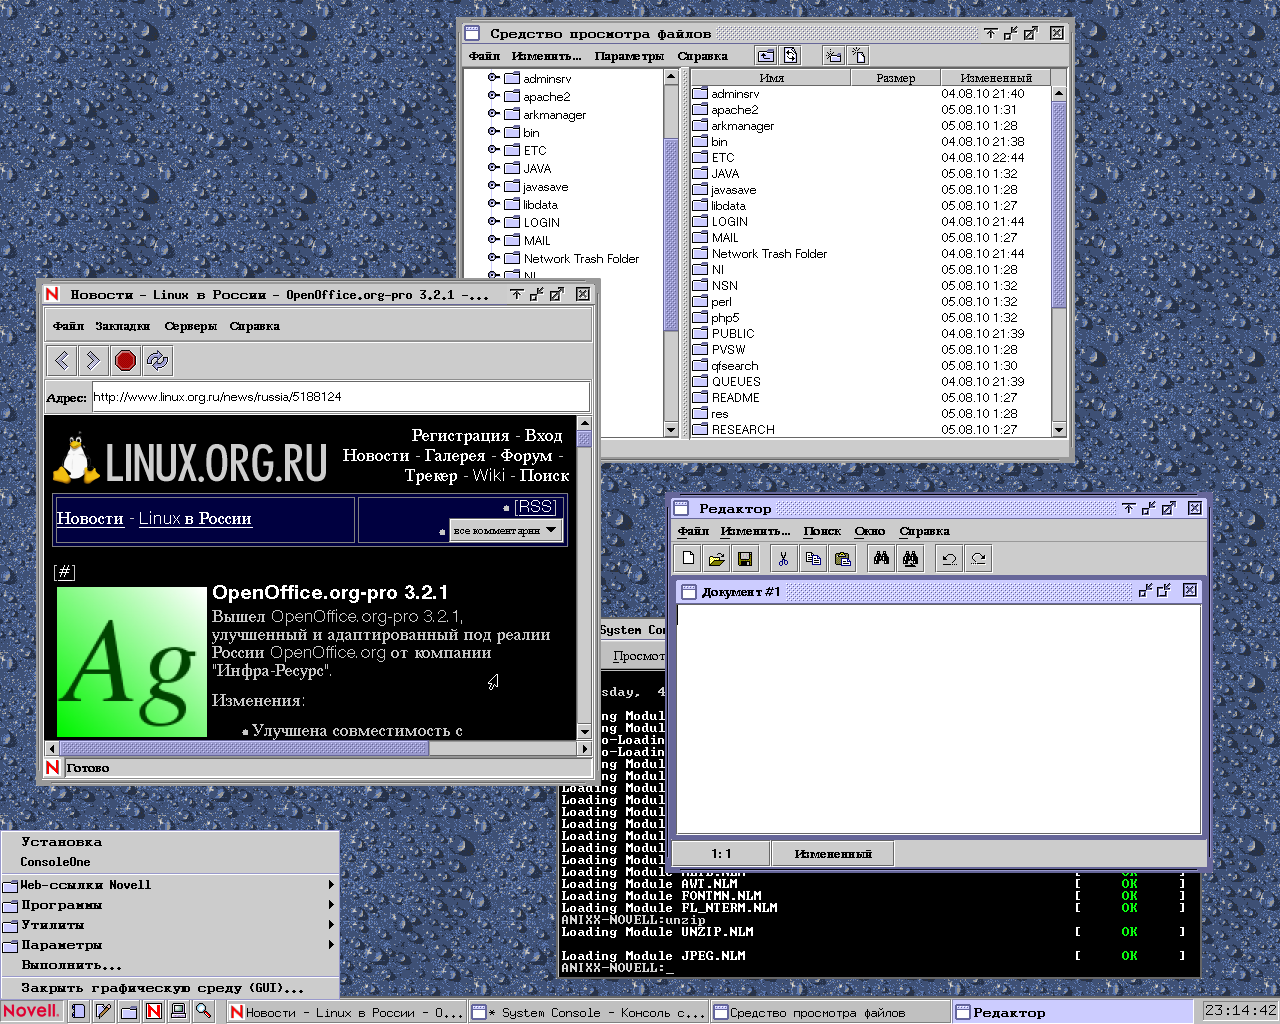The image size is (1280, 1024).
Task: Expand the JAVA folder in tree
Action: 493,168
